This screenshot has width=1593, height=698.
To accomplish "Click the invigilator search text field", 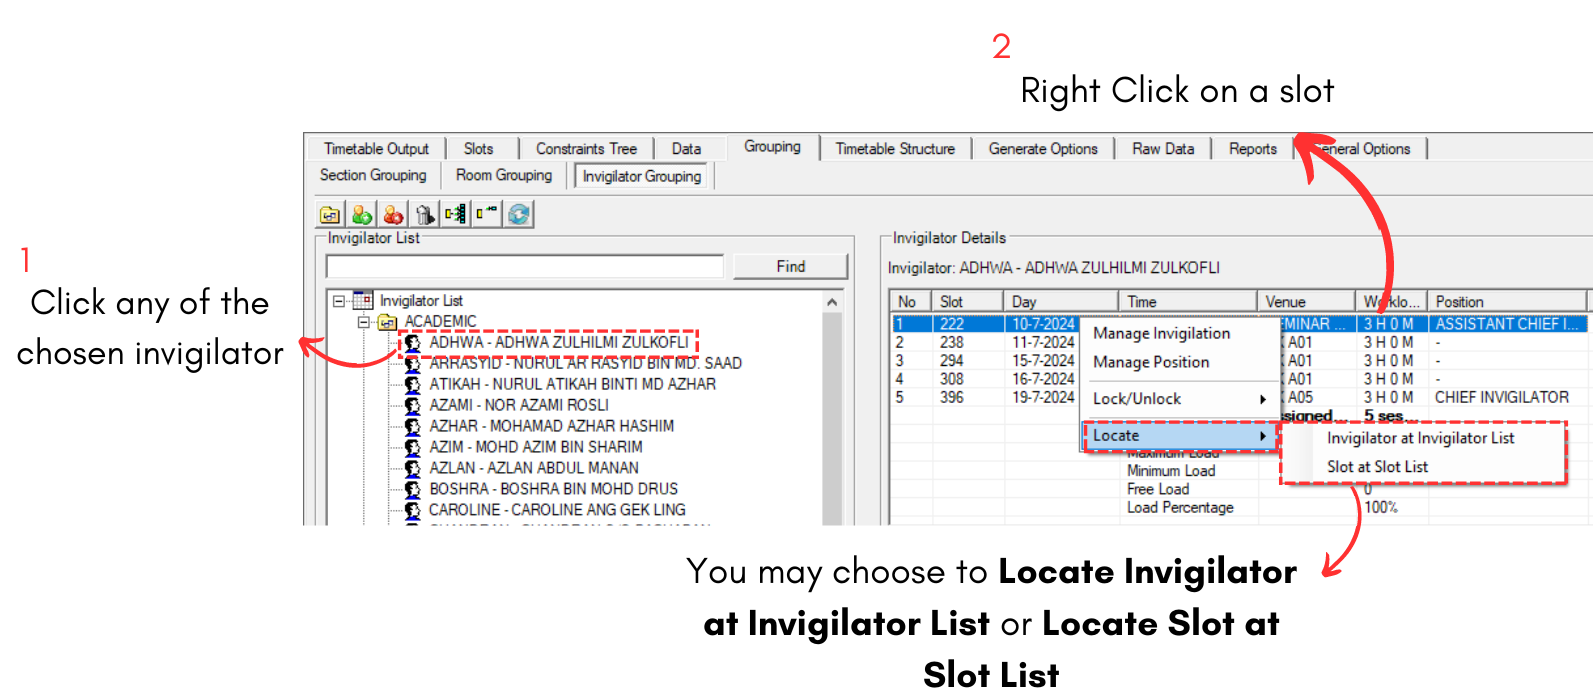I will tap(524, 267).
